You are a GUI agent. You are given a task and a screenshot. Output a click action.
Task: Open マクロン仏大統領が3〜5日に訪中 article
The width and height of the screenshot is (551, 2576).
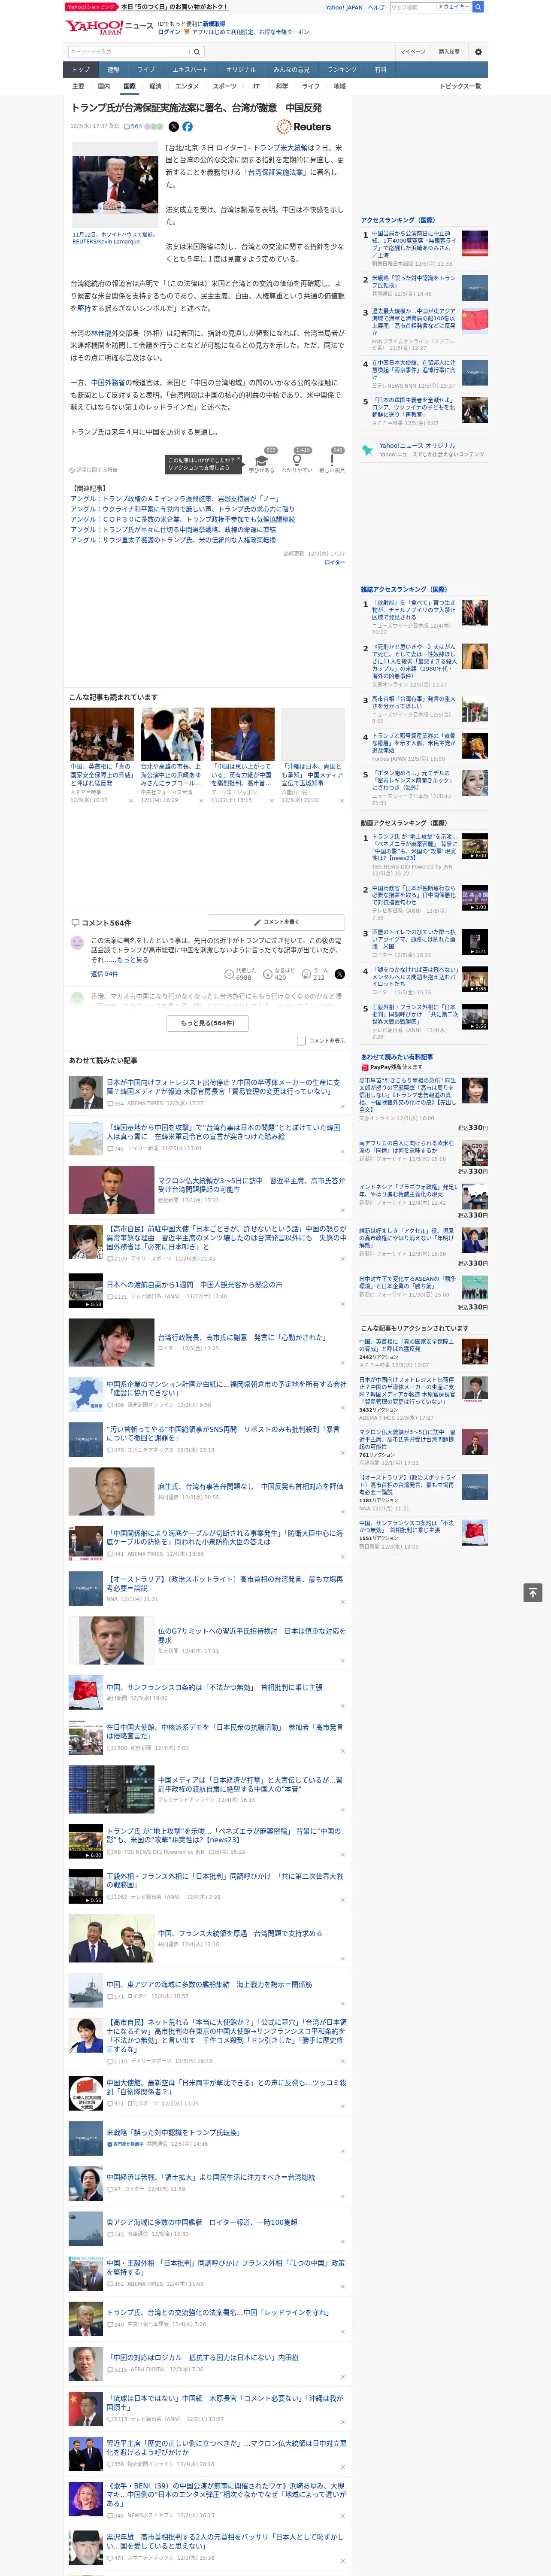tap(251, 1185)
